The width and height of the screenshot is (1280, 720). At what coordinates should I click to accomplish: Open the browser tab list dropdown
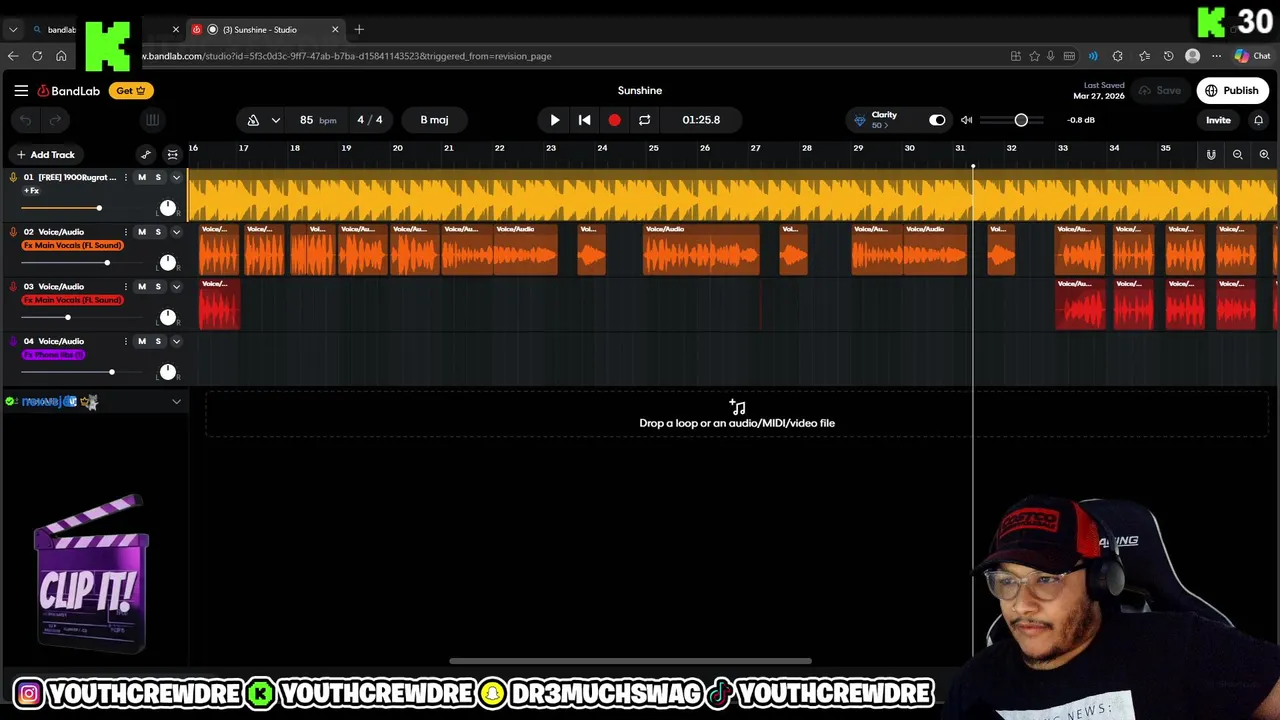(x=13, y=30)
